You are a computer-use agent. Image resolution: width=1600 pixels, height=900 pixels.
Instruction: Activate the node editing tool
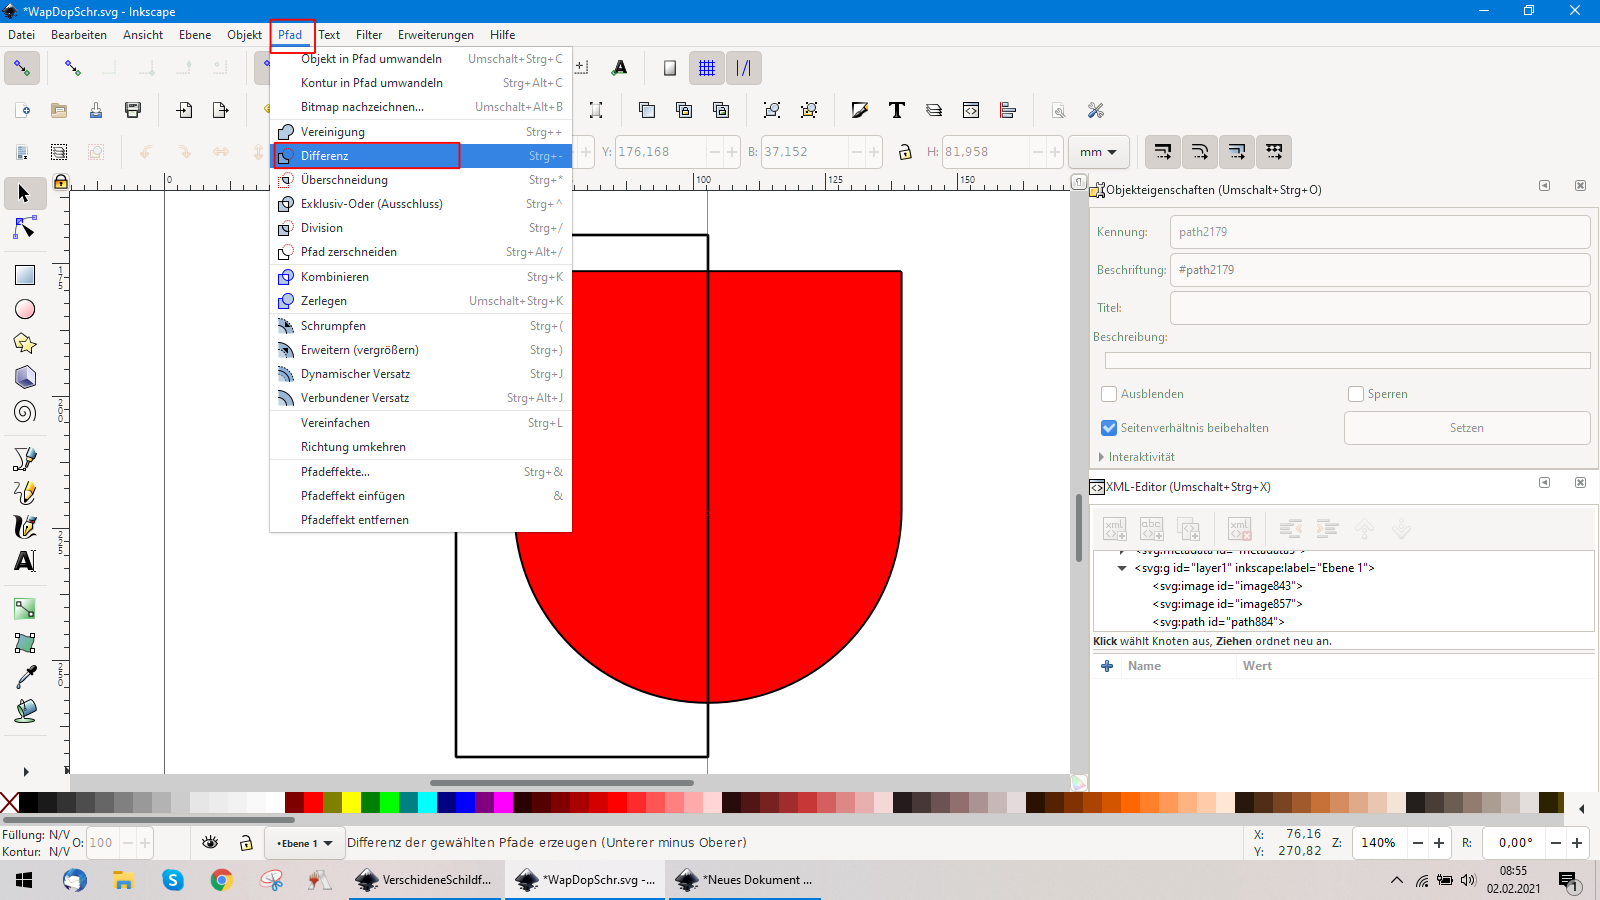point(25,229)
